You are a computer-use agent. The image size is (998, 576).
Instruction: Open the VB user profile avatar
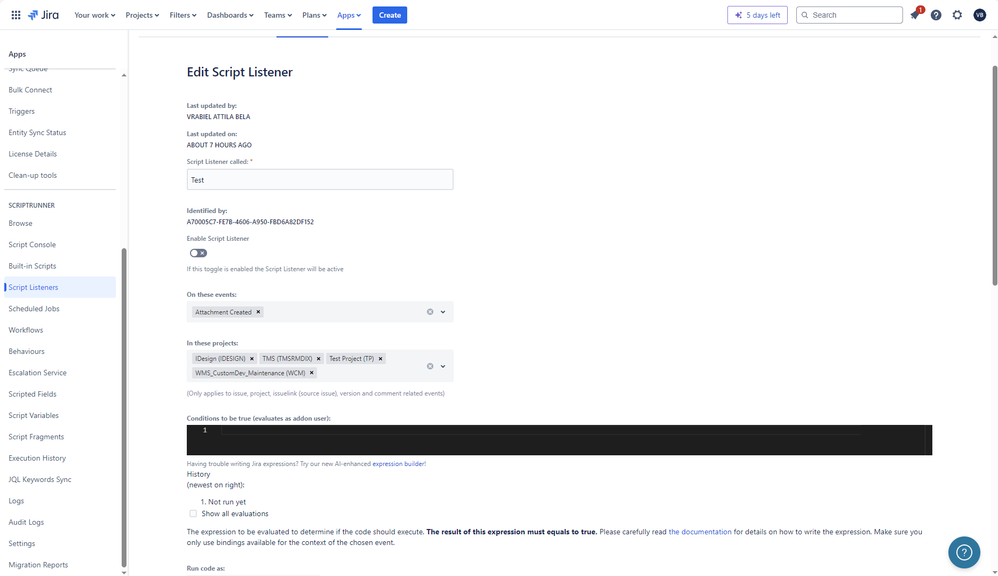[980, 15]
